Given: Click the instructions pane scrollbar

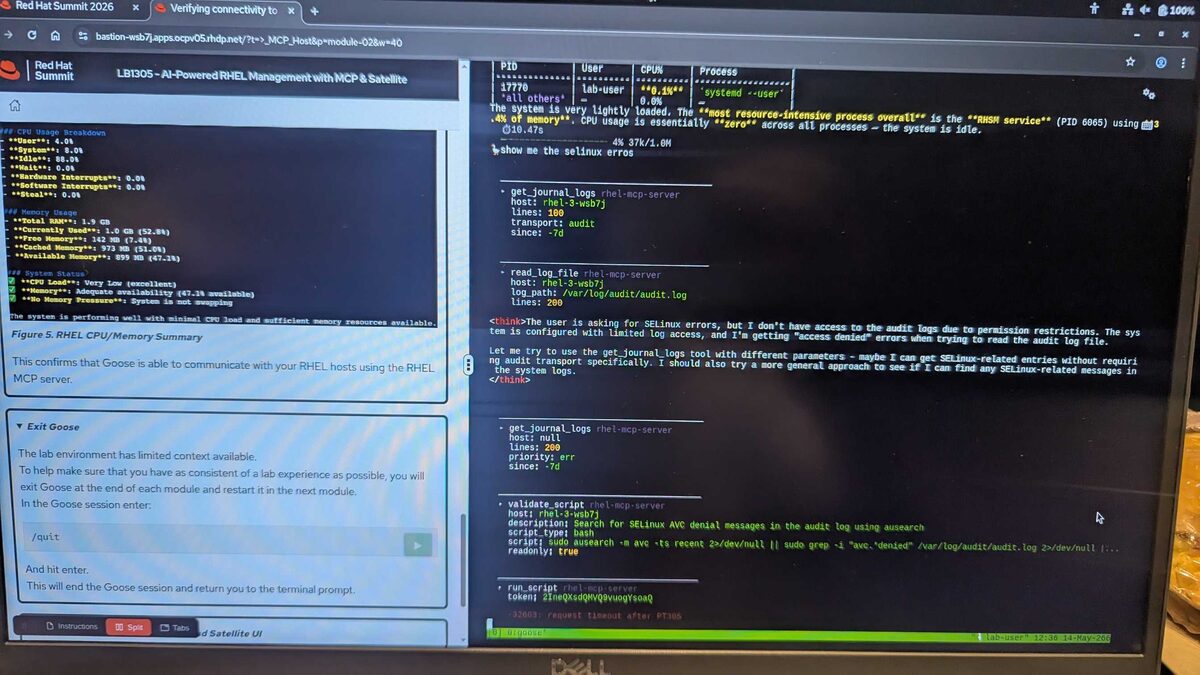Looking at the screenshot, I should pyautogui.click(x=462, y=560).
